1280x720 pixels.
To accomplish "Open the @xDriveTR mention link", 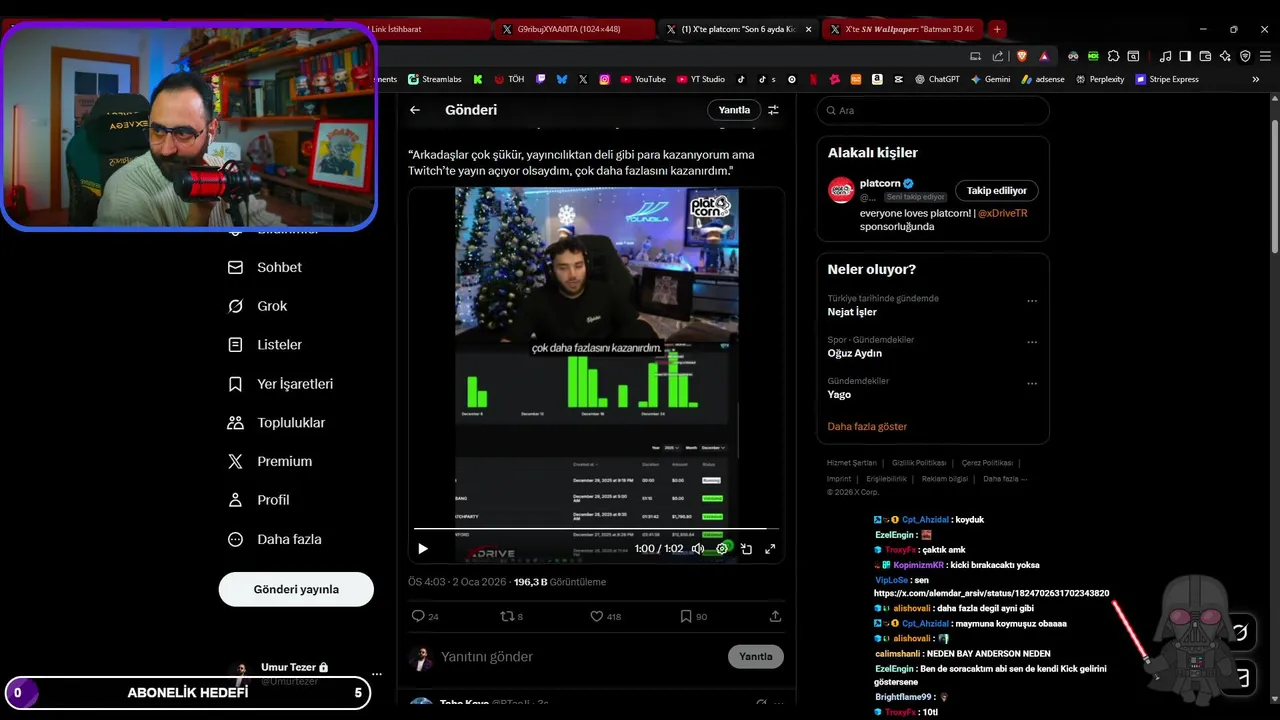I will click(1002, 213).
